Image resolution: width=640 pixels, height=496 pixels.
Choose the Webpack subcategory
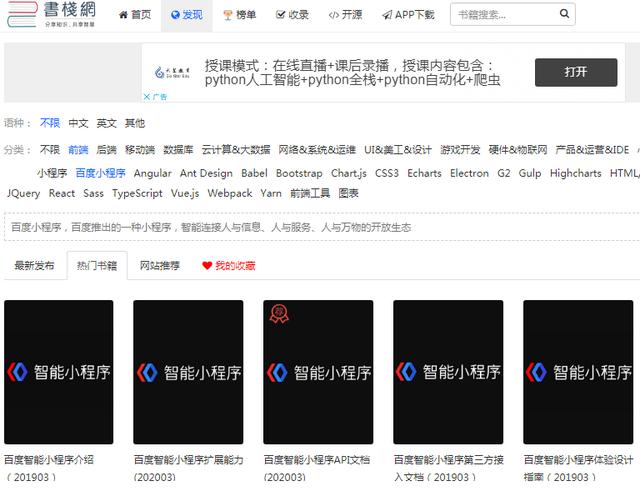coord(230,193)
